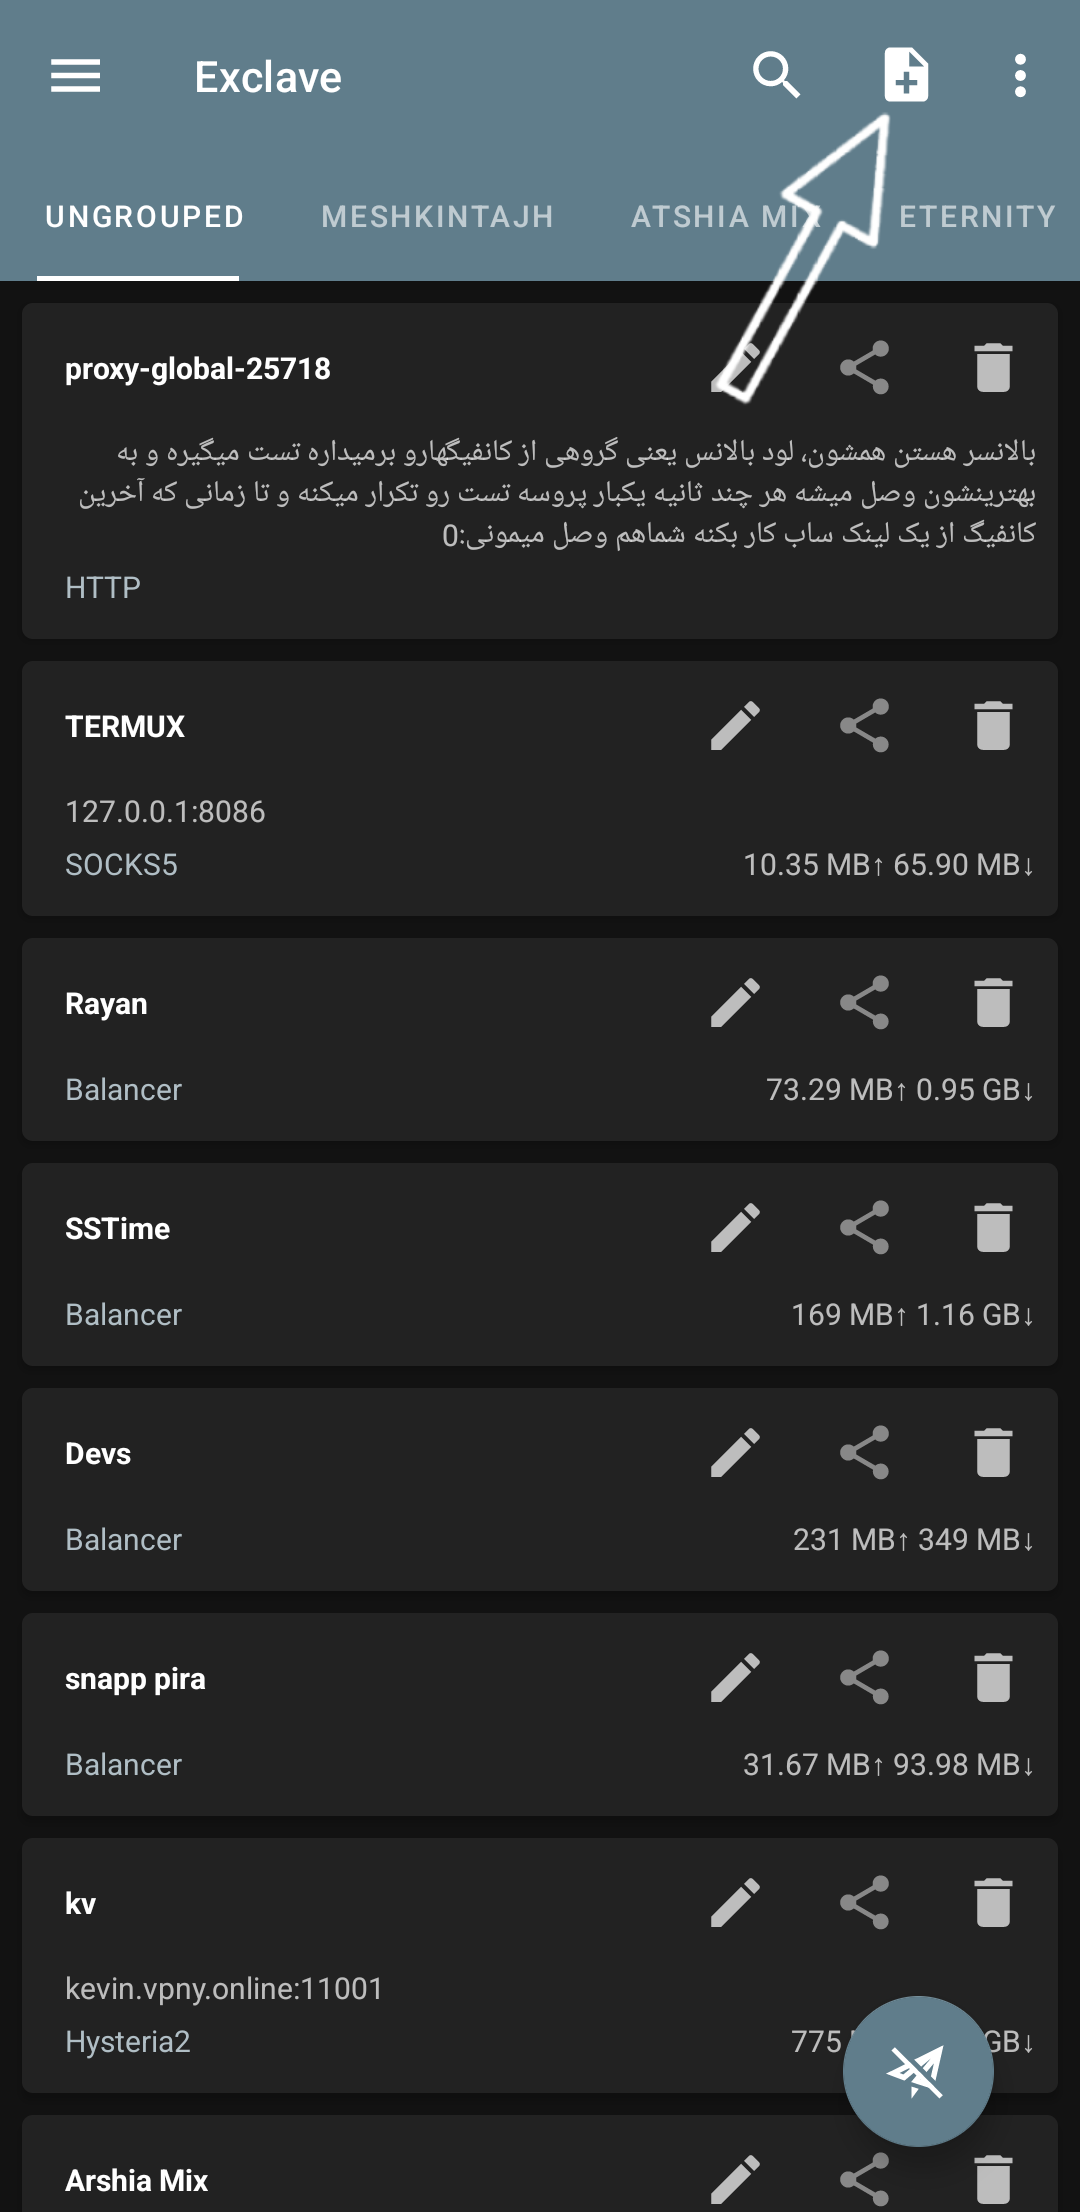Share the snapp pira profile
The height and width of the screenshot is (2212, 1080).
click(x=865, y=1678)
